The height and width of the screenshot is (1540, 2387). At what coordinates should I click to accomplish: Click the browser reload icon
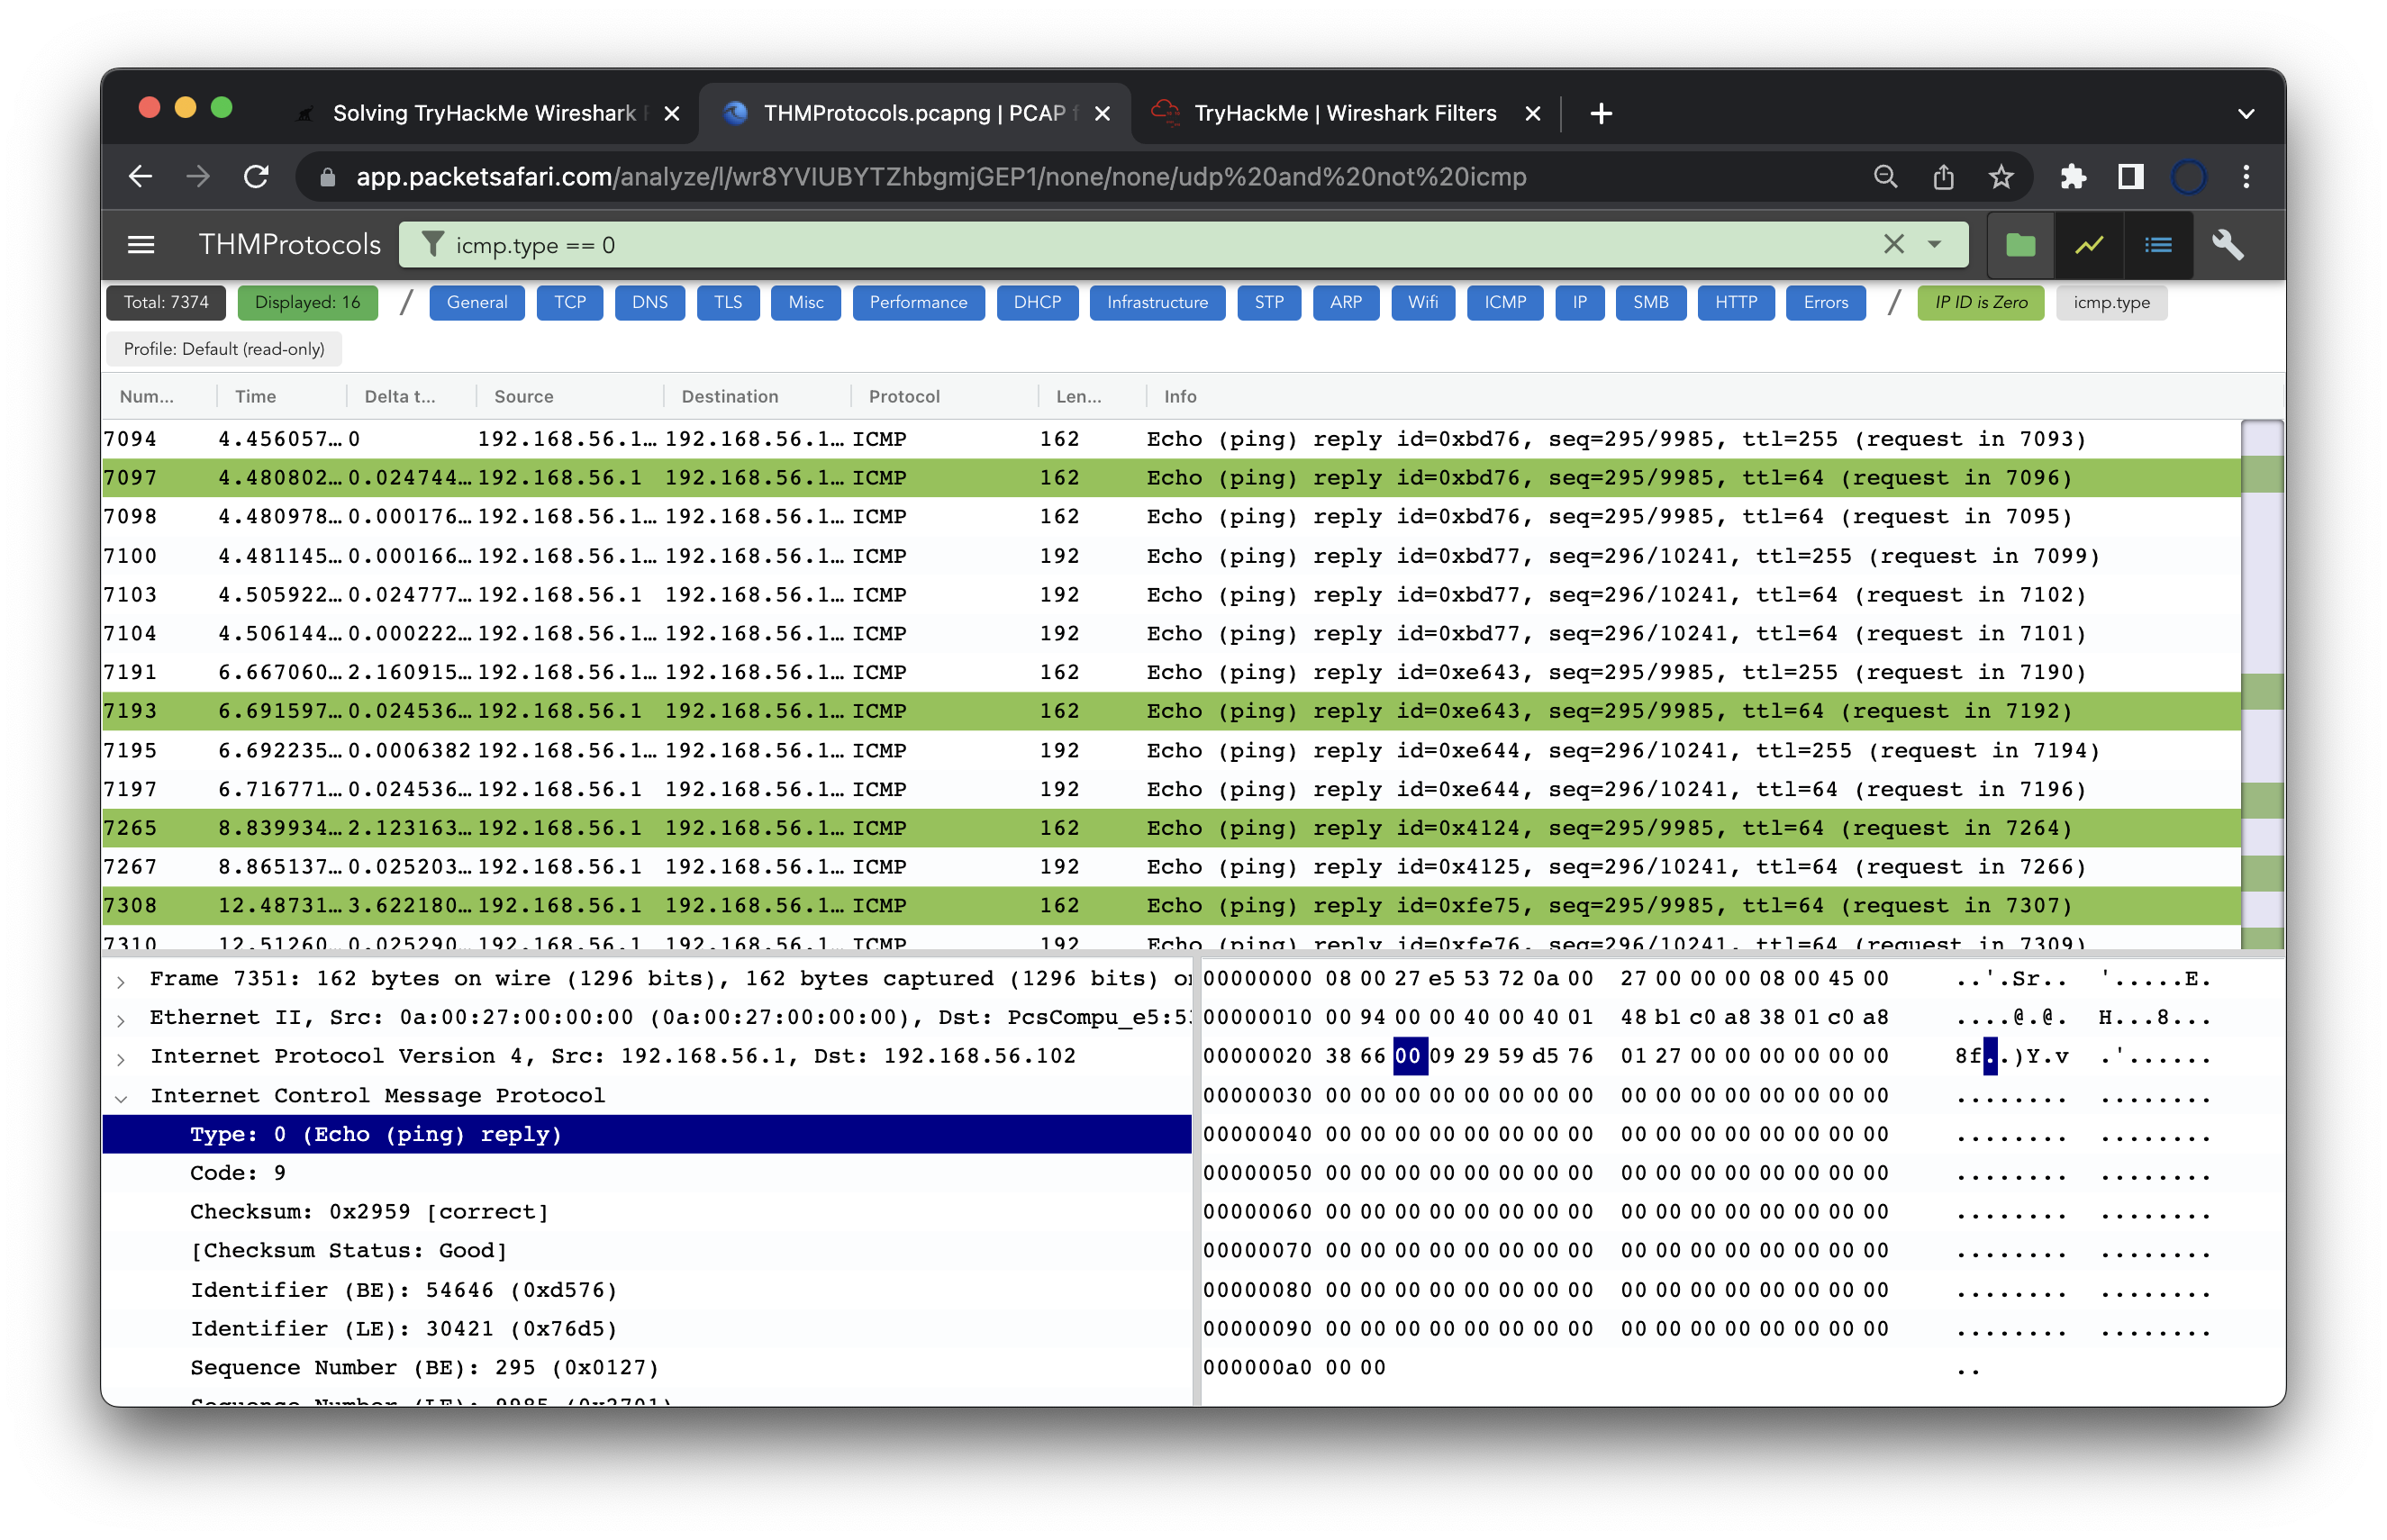click(x=257, y=177)
